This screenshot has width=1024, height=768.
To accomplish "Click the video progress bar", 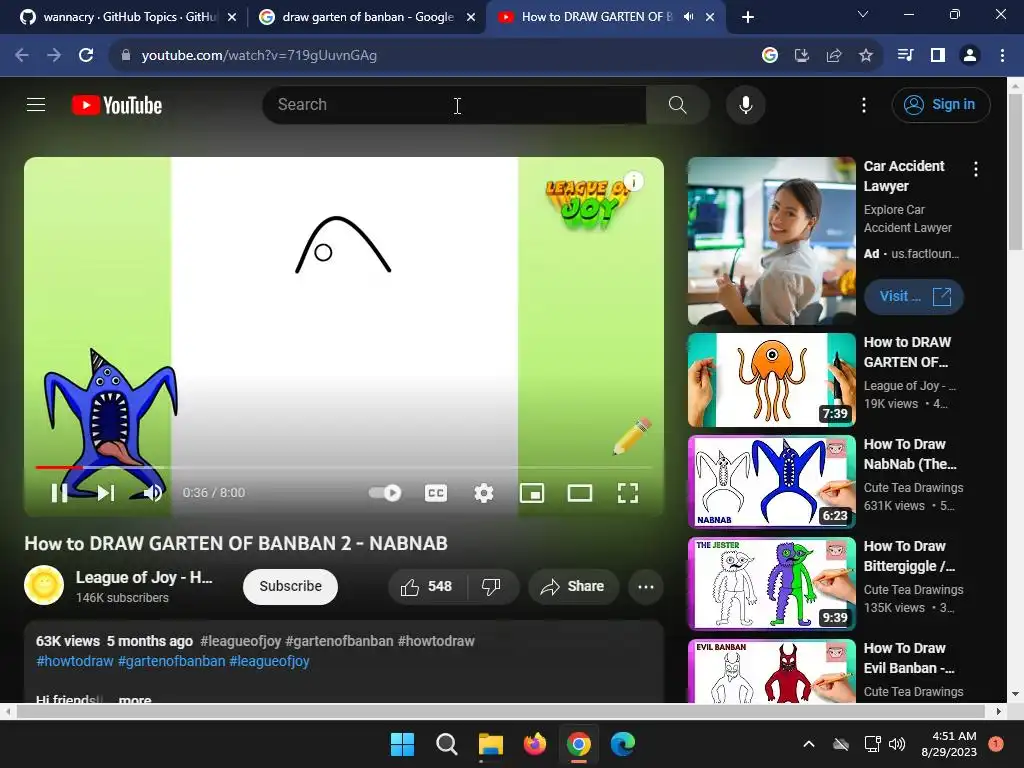I will click(344, 468).
